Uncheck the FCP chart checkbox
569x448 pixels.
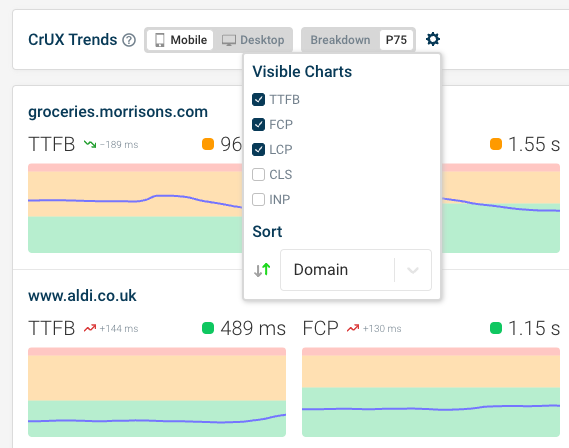point(258,124)
